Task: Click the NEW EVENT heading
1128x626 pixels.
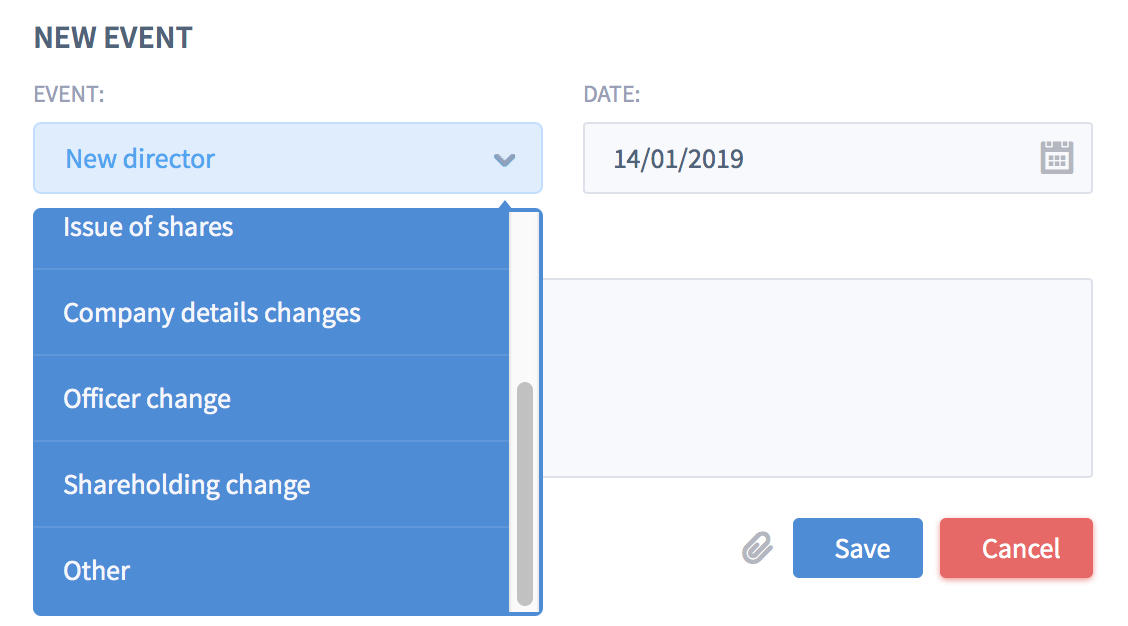Action: pos(113,38)
